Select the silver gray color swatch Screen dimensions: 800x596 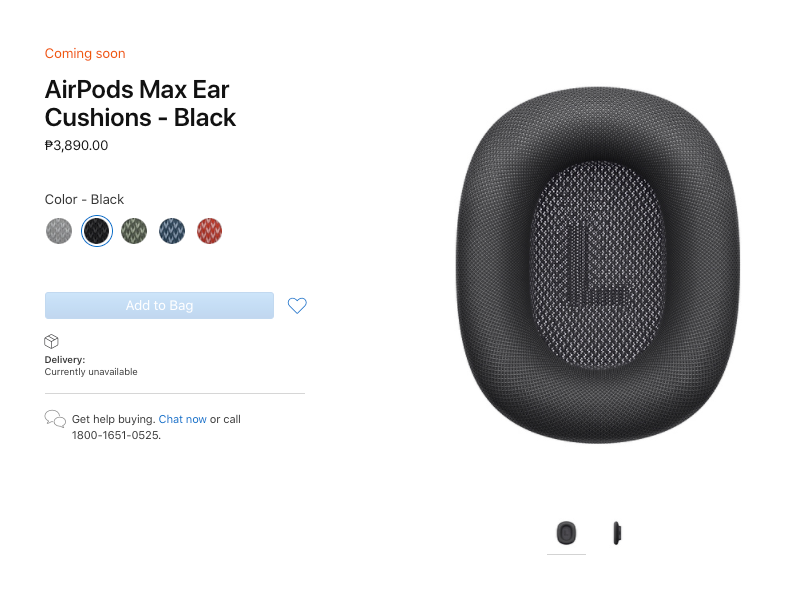click(x=59, y=231)
